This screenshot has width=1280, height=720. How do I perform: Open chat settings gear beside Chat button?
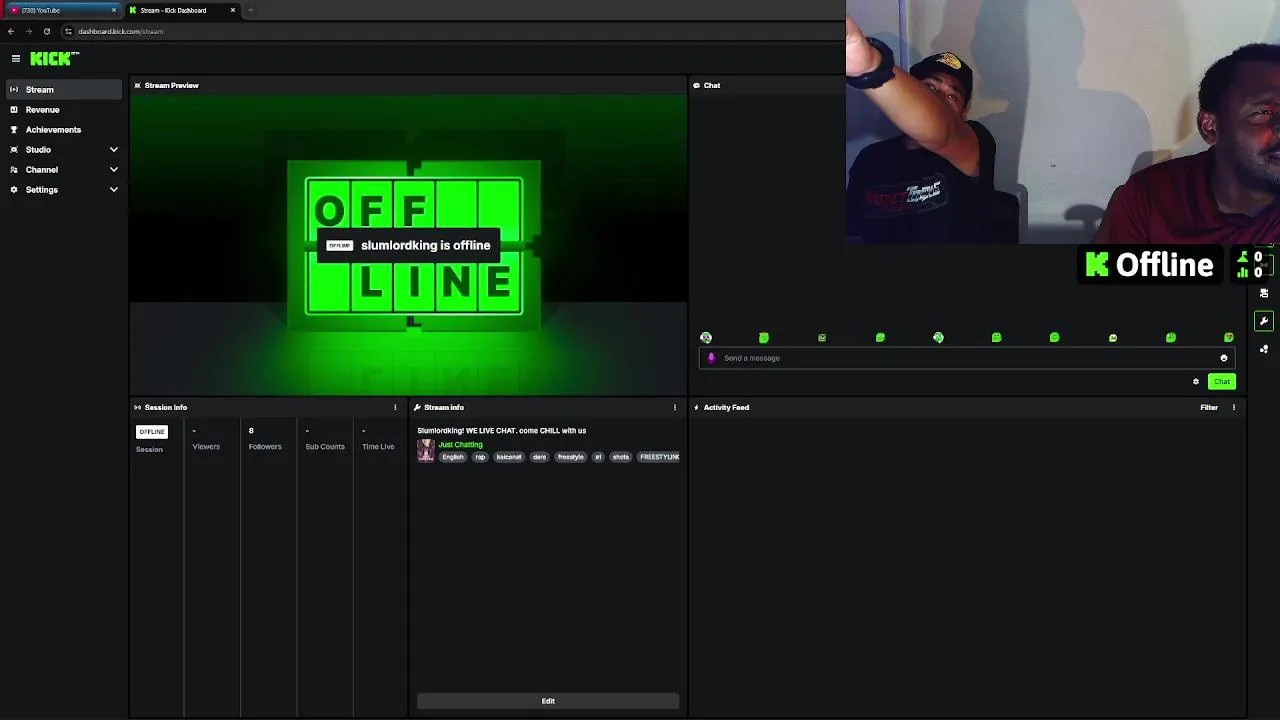click(x=1195, y=381)
